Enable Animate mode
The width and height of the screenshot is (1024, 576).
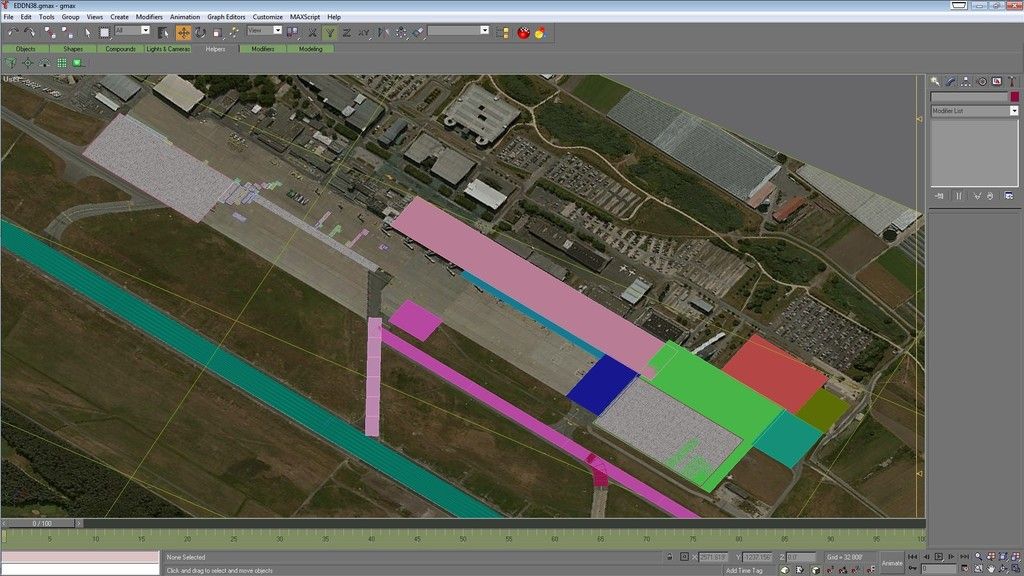pyautogui.click(x=893, y=561)
